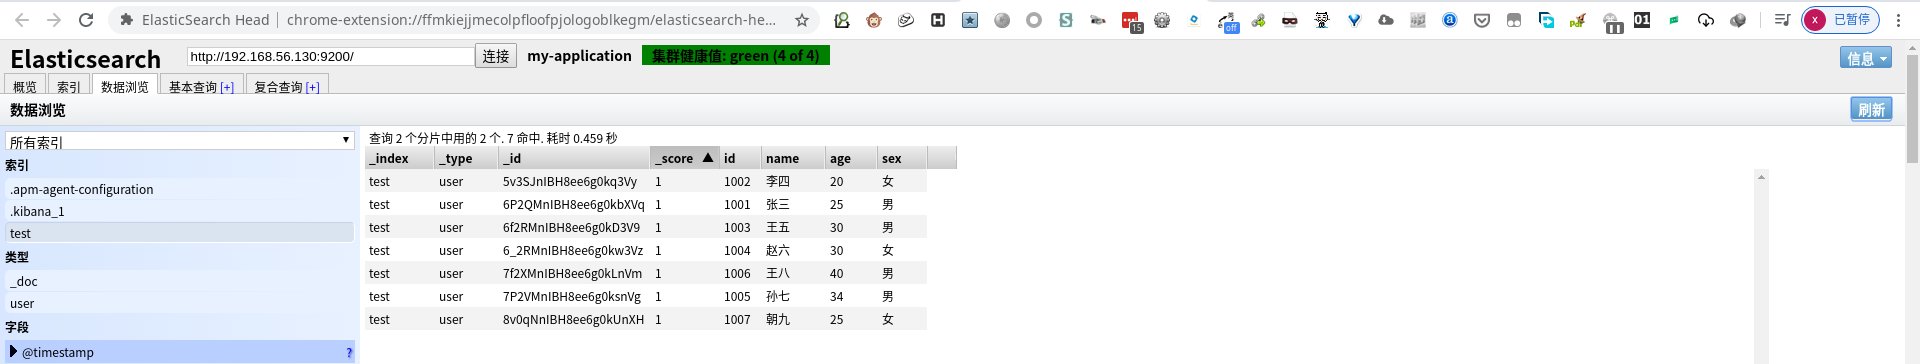Sort by the _type column header
The image size is (1920, 364).
pyautogui.click(x=467, y=158)
